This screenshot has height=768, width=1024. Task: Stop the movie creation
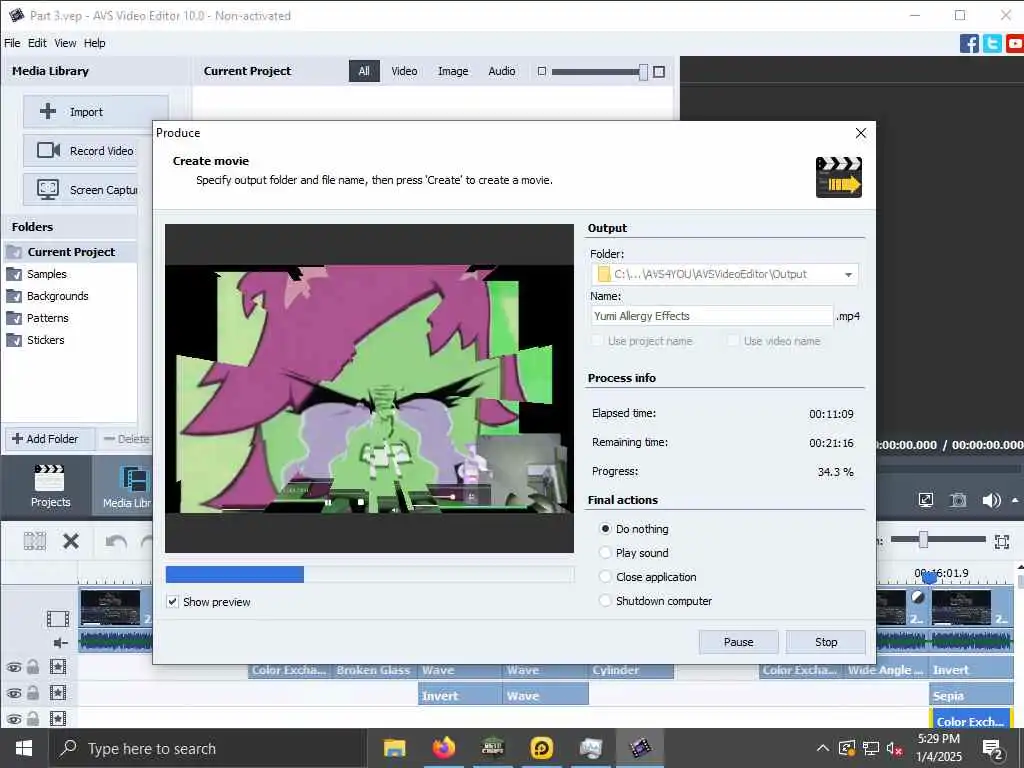[x=826, y=642]
